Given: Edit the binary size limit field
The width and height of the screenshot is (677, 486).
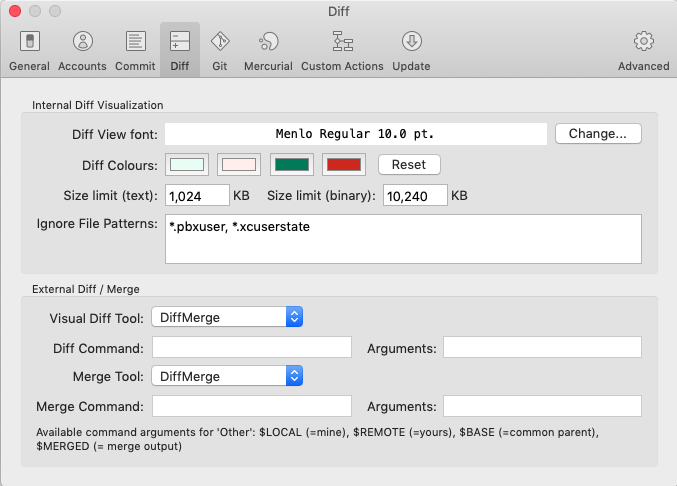Looking at the screenshot, I should (x=415, y=196).
